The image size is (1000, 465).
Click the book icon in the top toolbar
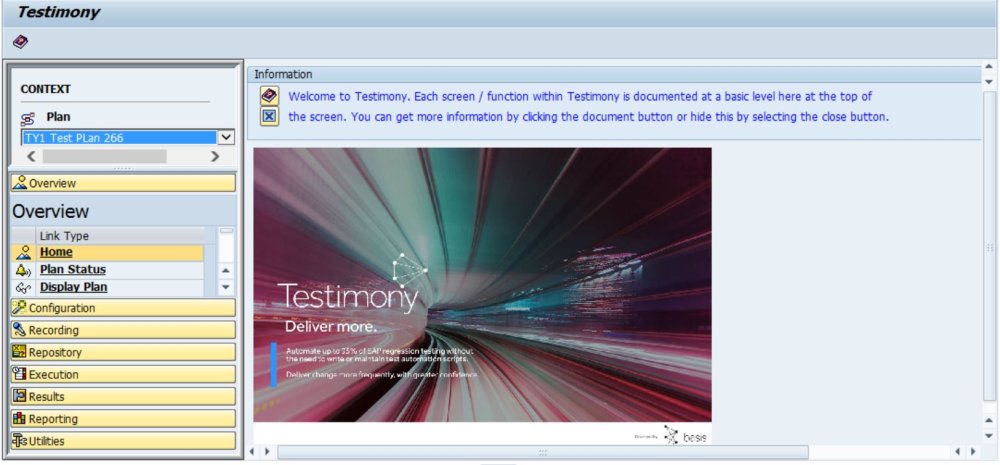(x=20, y=42)
